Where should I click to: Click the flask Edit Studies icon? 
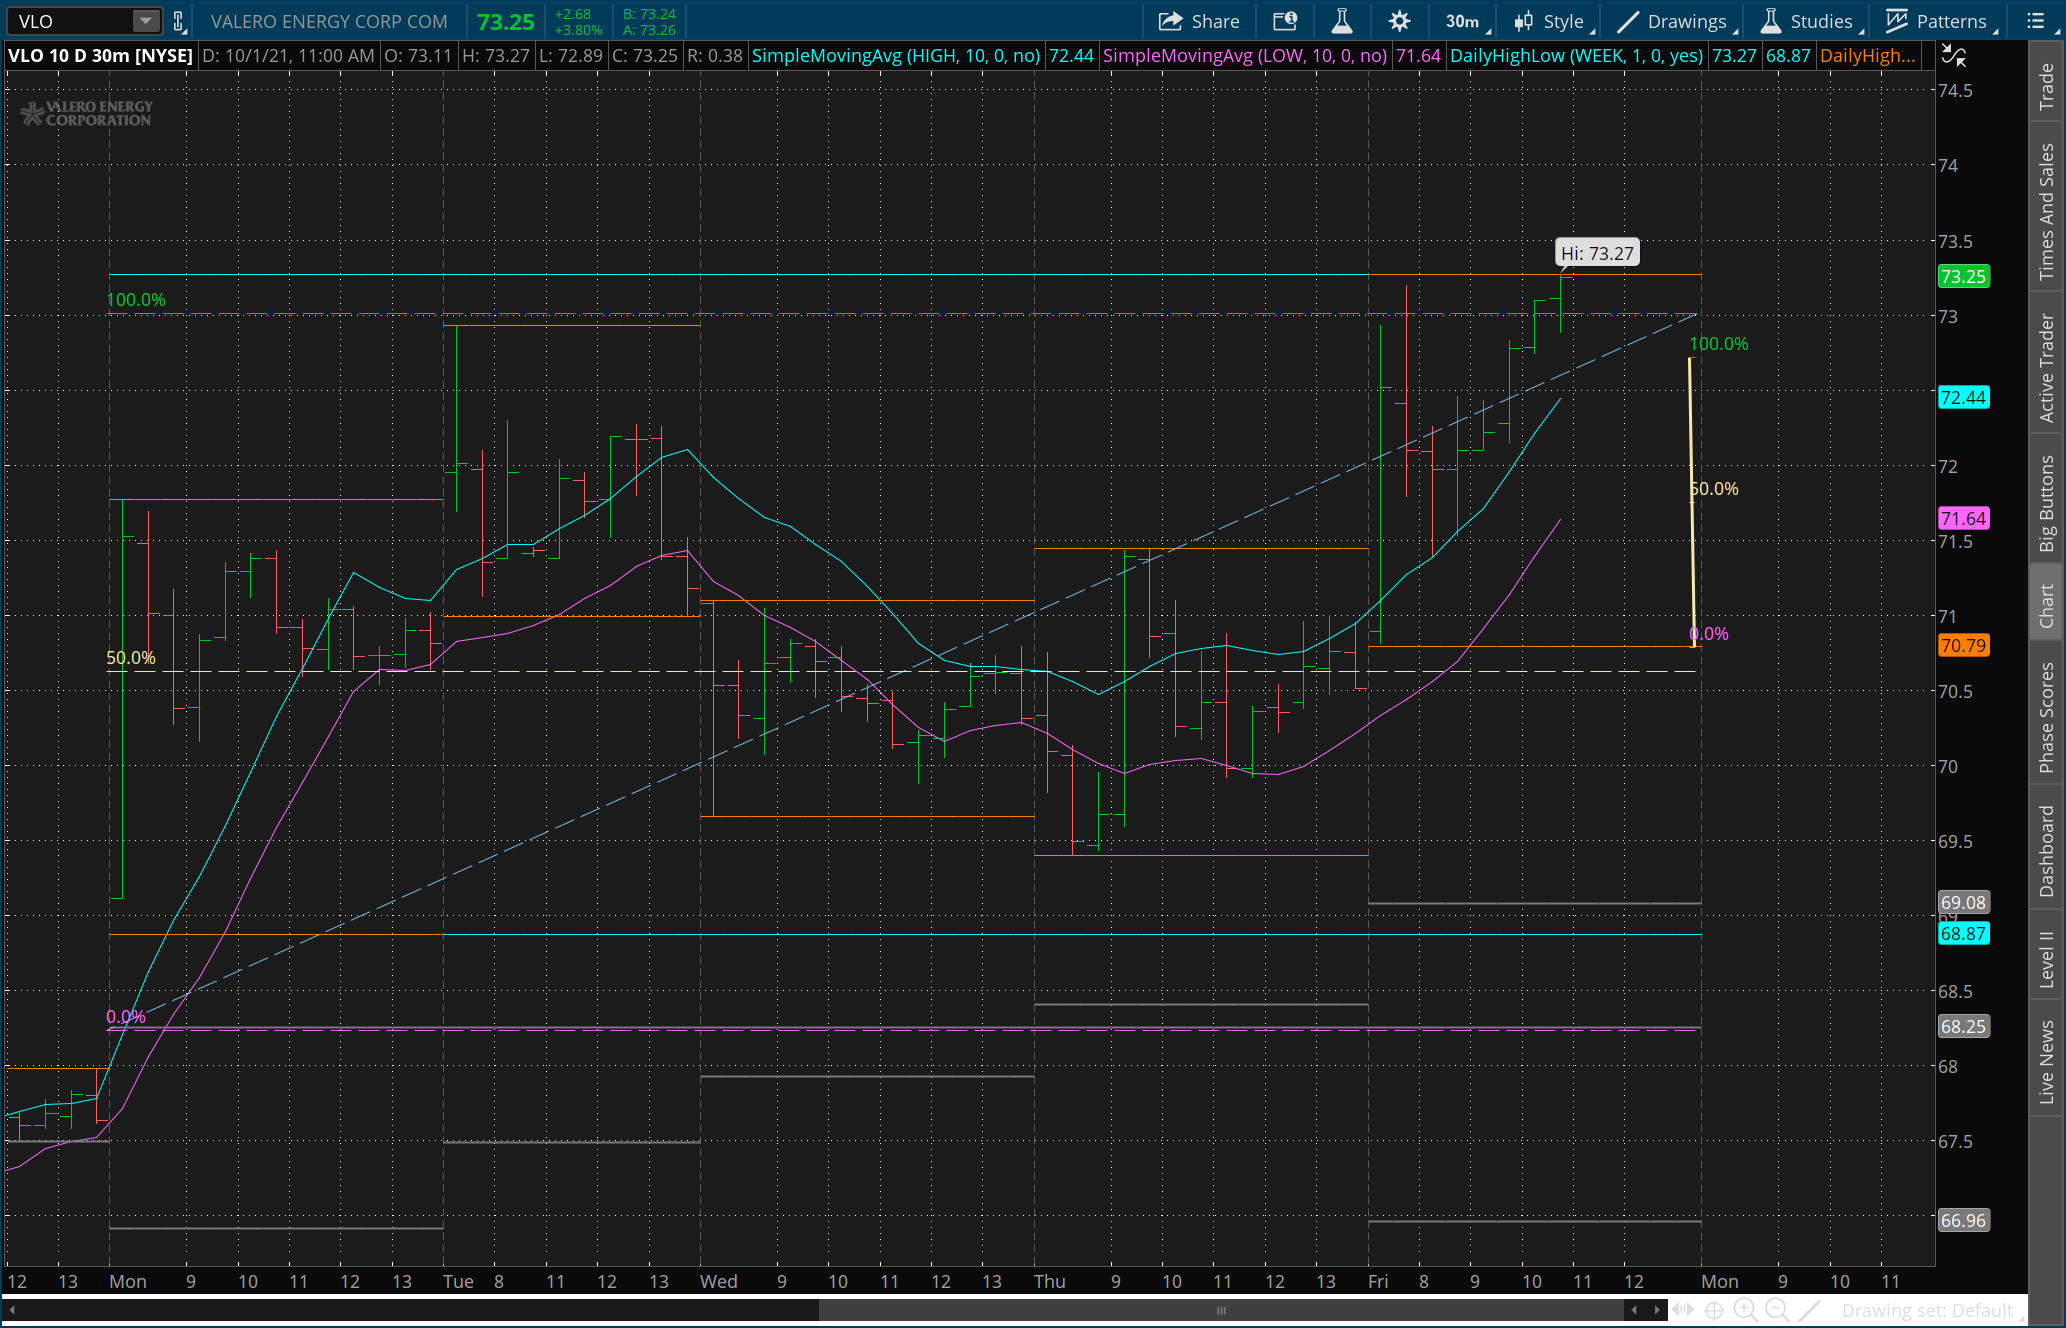coord(1341,21)
